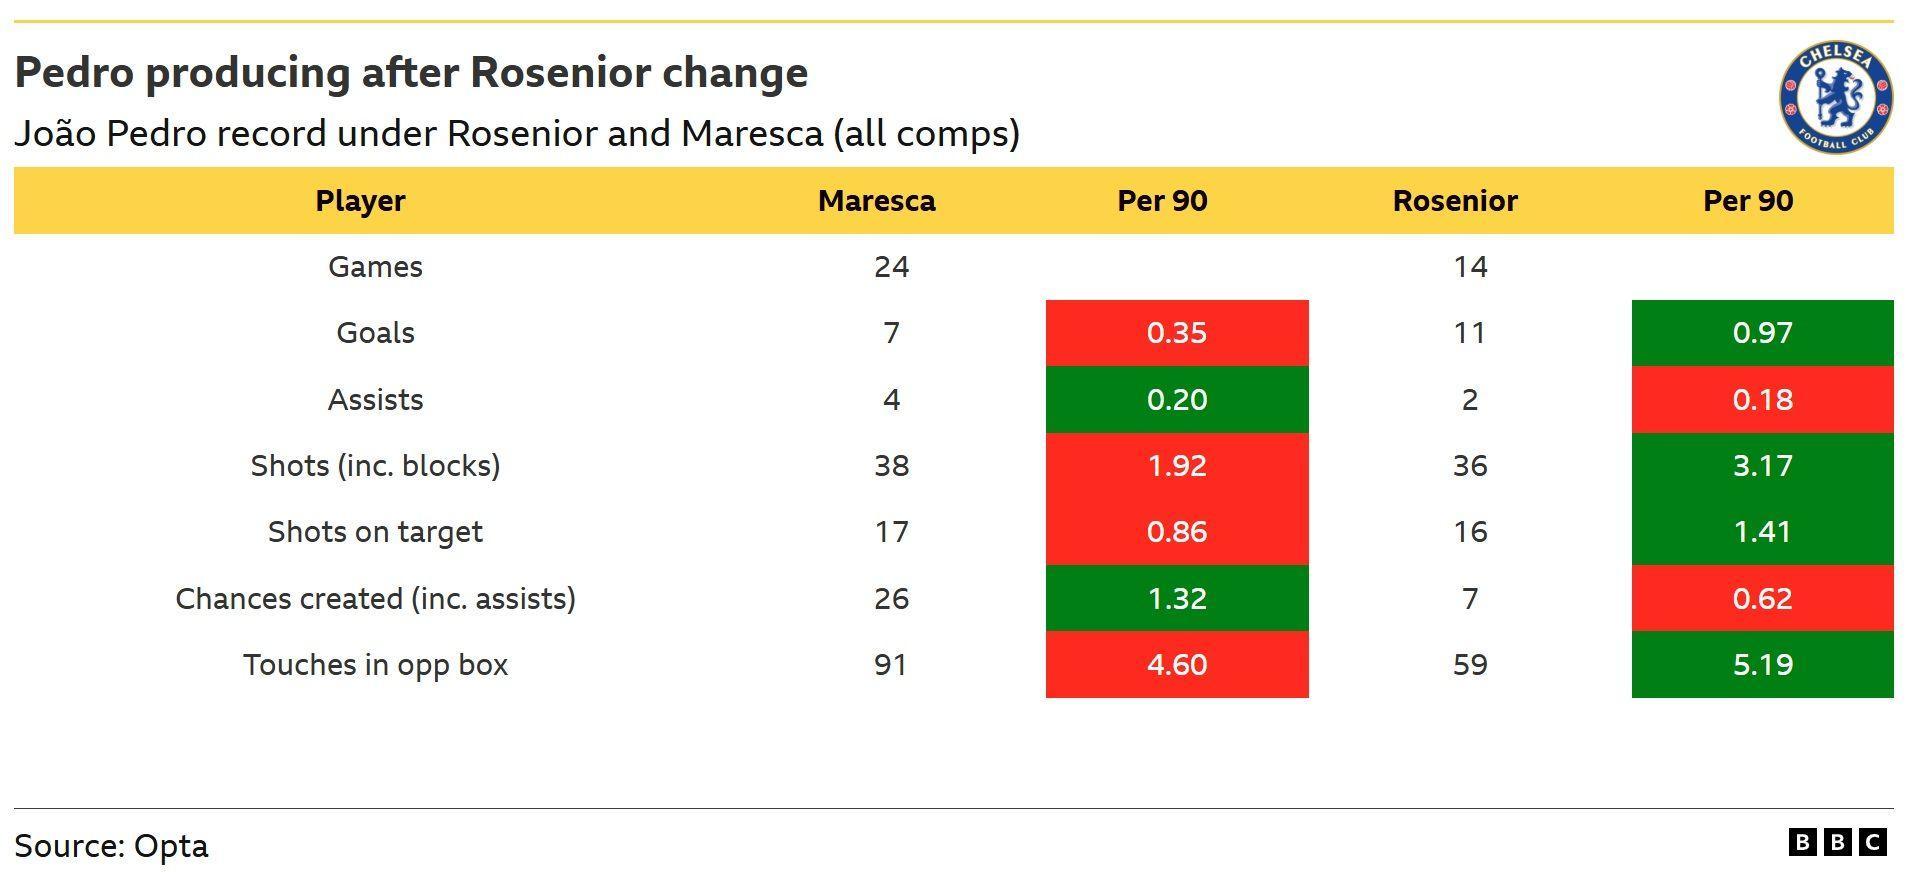This screenshot has width=1907, height=872.
Task: Click the Chances created row label
Action: 375,599
